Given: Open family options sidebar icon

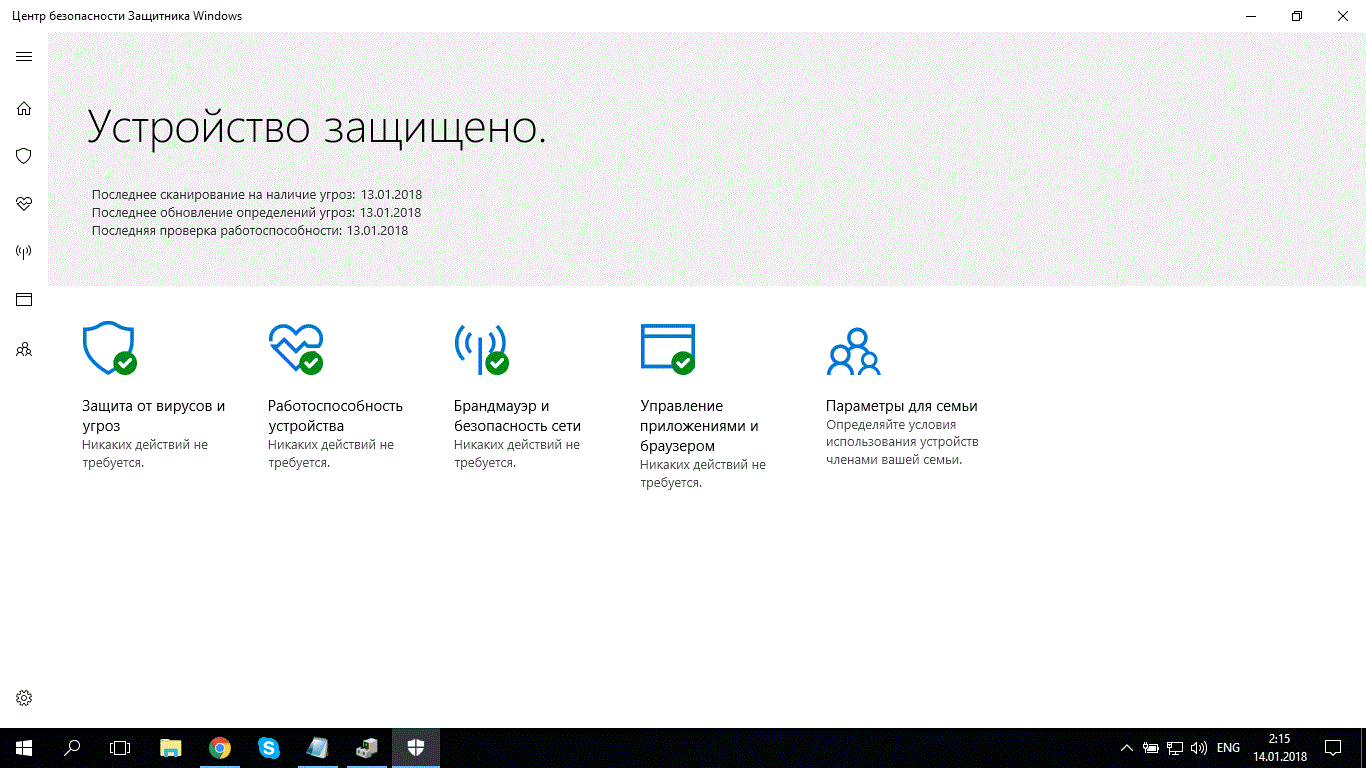Looking at the screenshot, I should pos(24,350).
